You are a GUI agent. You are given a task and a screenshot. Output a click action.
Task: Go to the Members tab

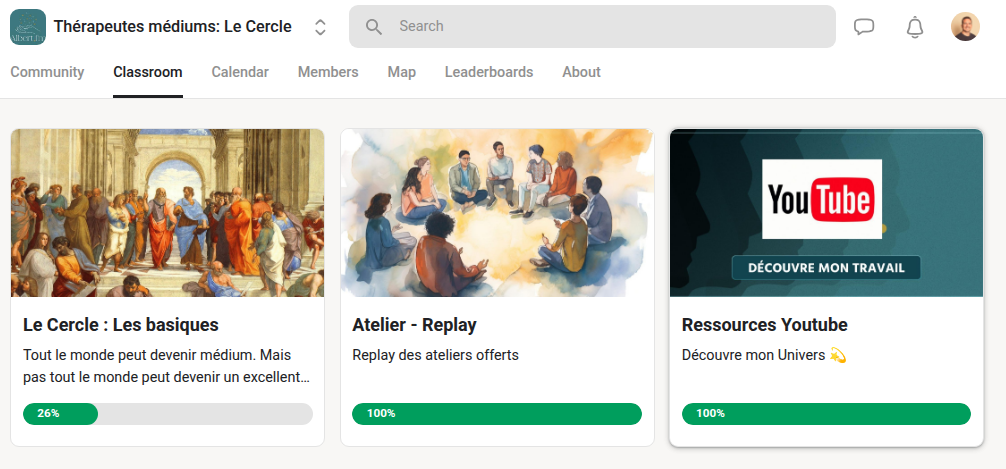pyautogui.click(x=328, y=72)
